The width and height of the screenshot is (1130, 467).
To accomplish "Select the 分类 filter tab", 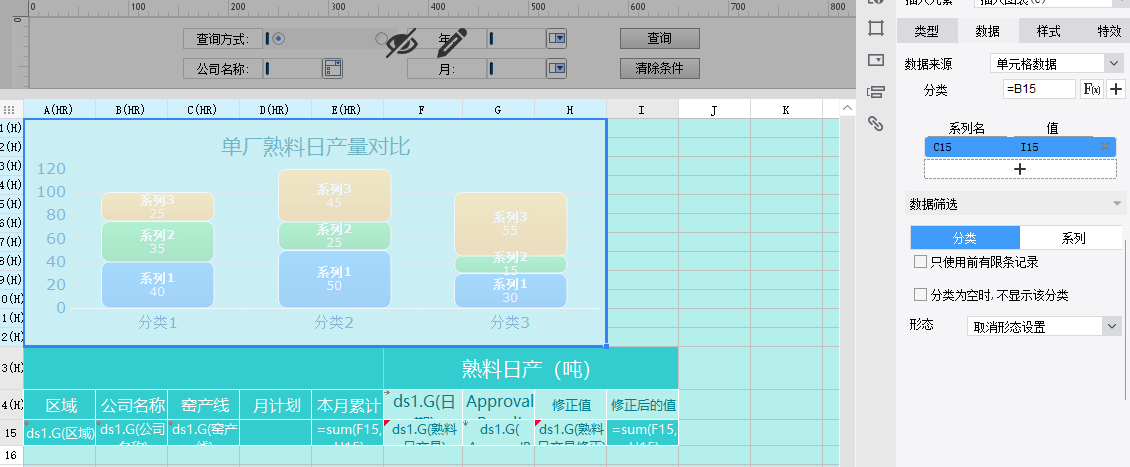I will (965, 238).
